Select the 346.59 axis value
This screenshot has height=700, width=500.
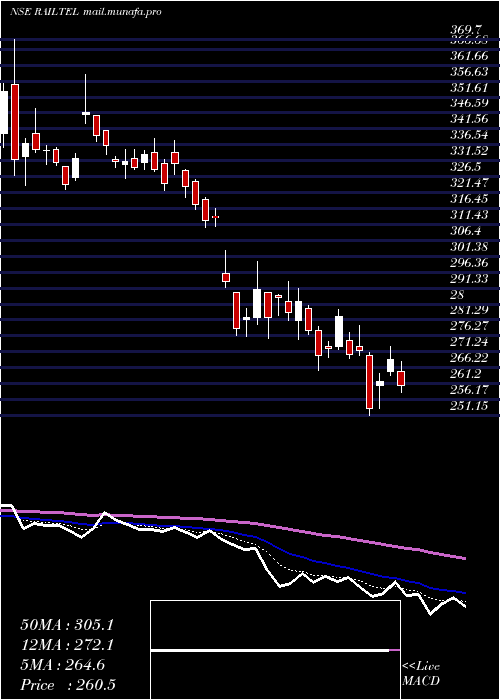[470, 104]
